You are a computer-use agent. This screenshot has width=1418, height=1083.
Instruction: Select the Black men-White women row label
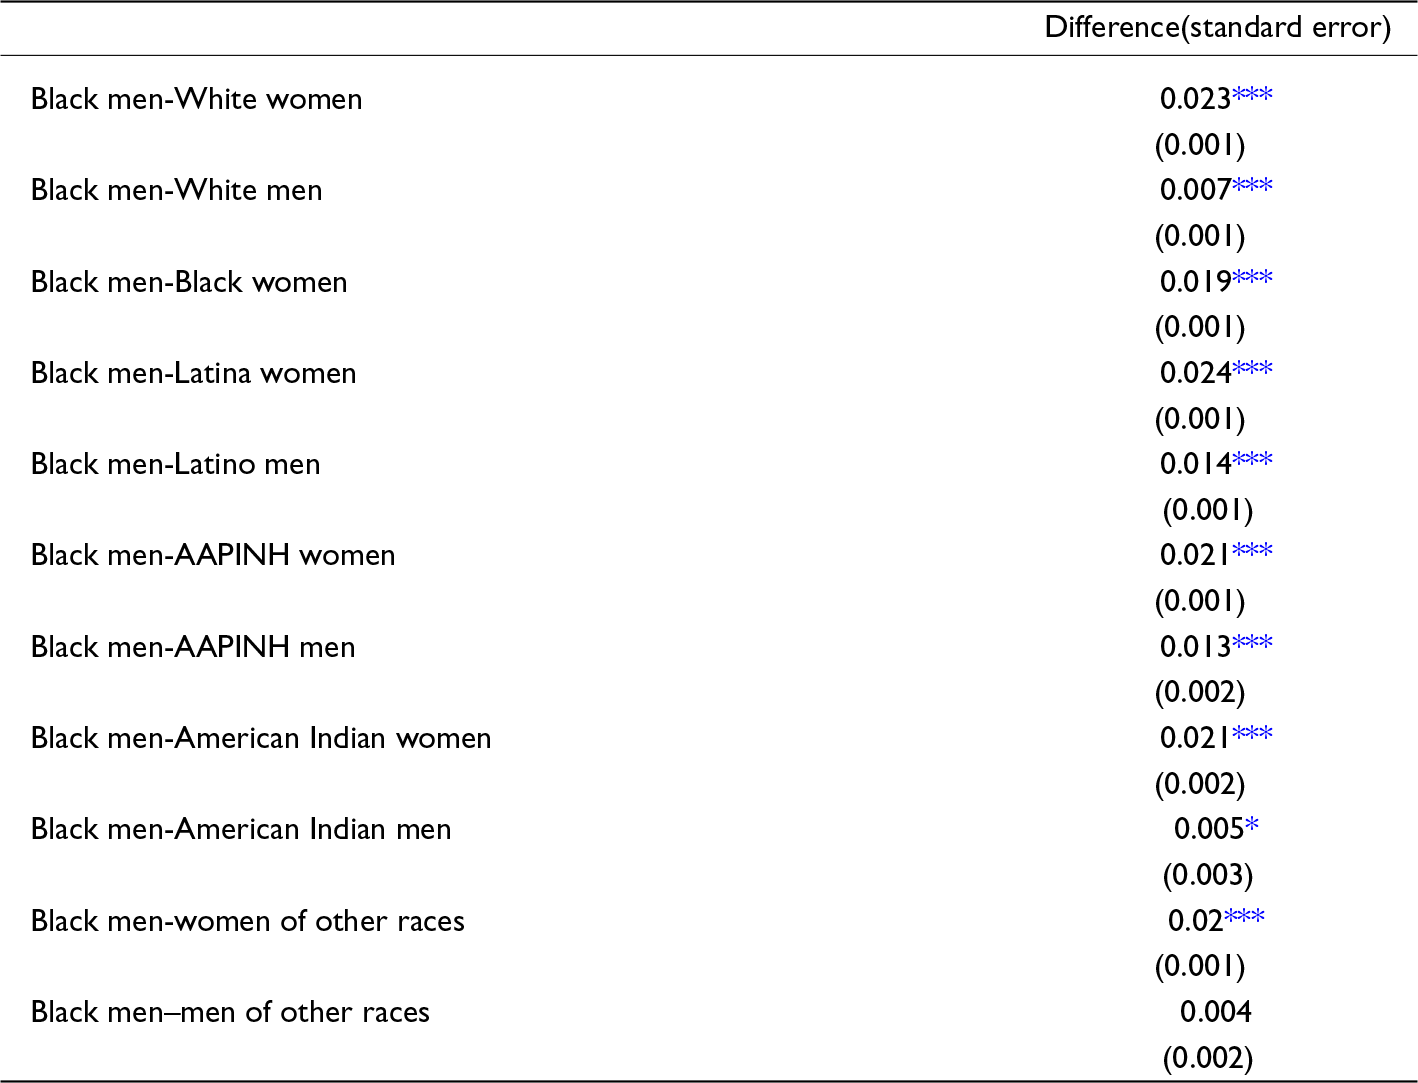click(x=197, y=99)
